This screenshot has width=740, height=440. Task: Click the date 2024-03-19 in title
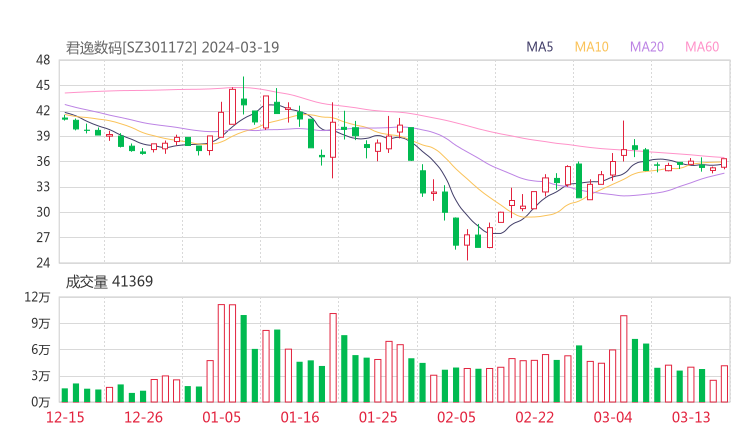coord(241,48)
